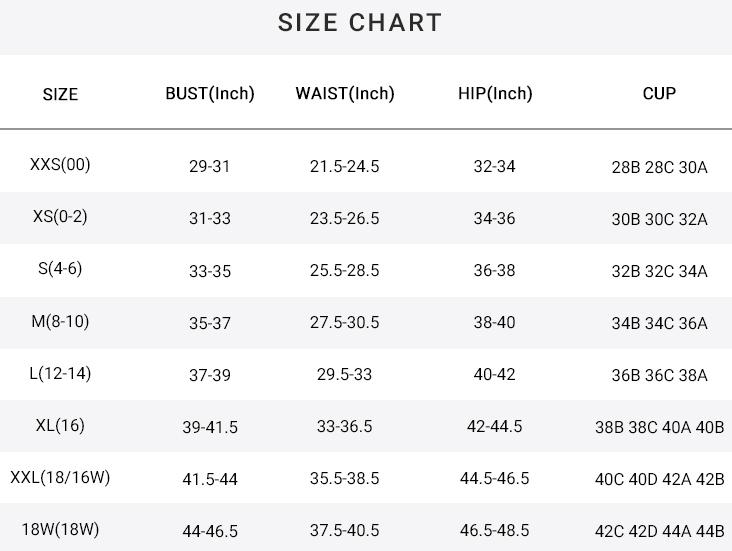Click the WAIST(Inch) column header

(x=345, y=94)
